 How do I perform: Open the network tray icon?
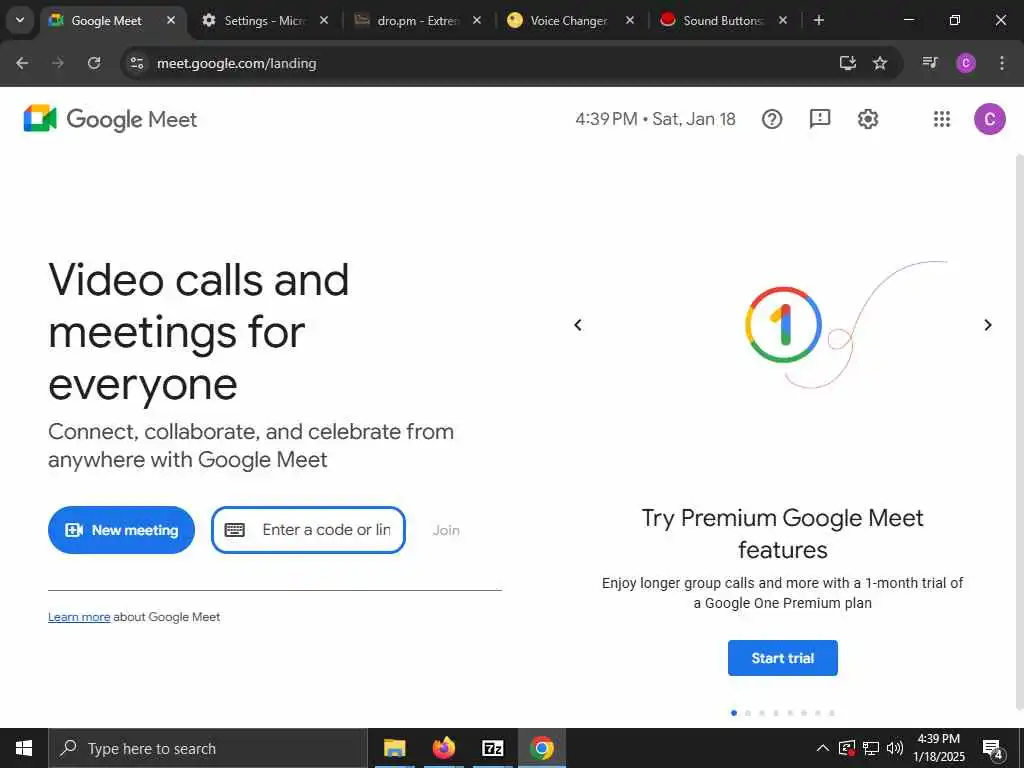pyautogui.click(x=871, y=748)
